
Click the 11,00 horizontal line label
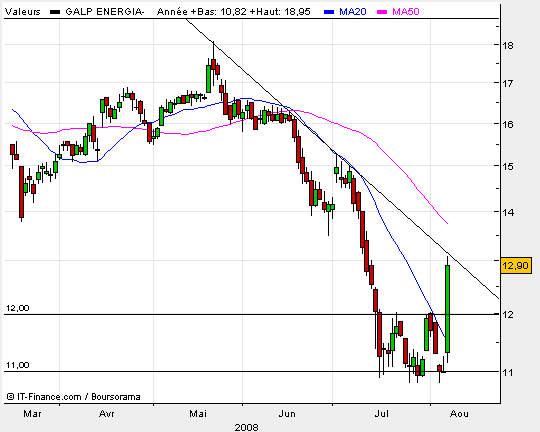(18, 365)
